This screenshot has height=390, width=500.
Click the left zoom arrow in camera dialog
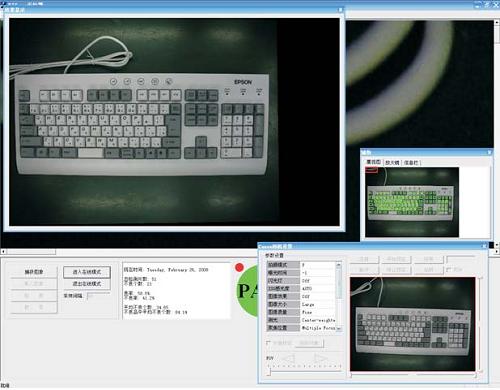(x=288, y=358)
